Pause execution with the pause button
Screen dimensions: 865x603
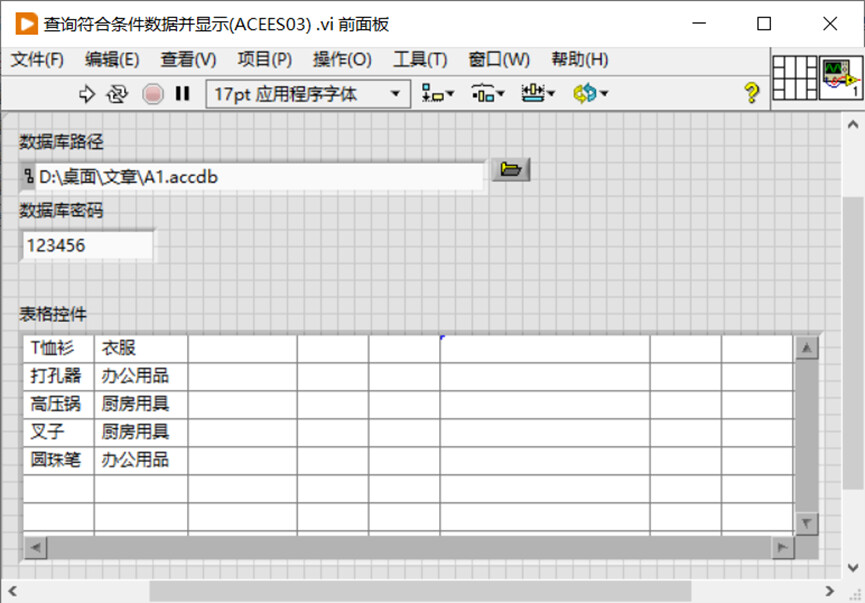(183, 94)
